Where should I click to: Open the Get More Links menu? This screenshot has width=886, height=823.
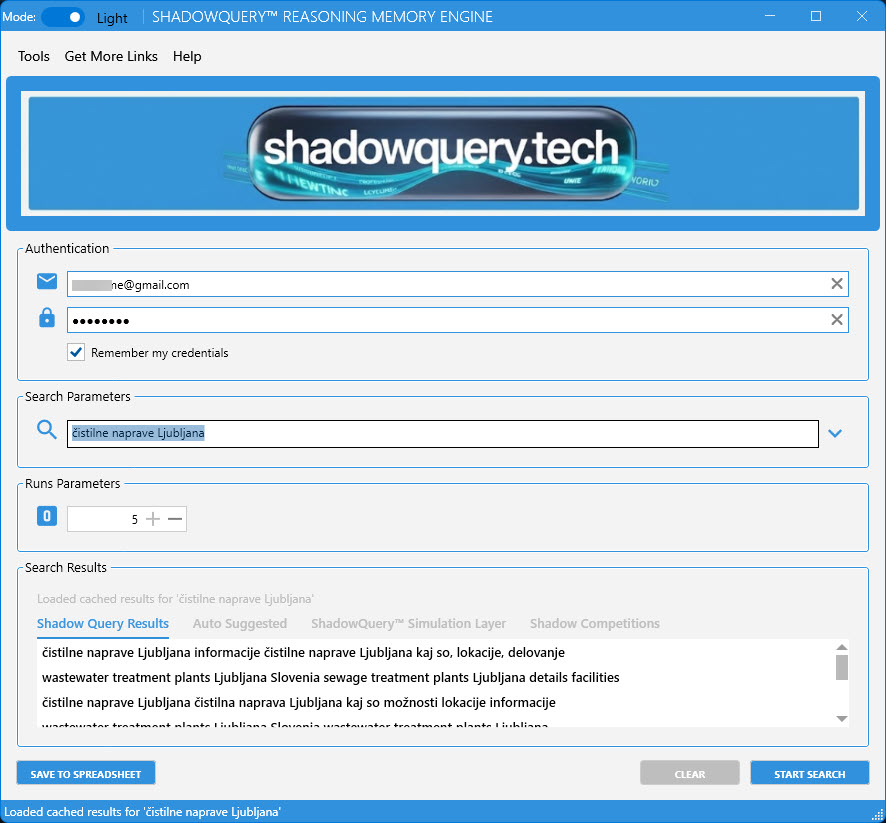(x=111, y=56)
